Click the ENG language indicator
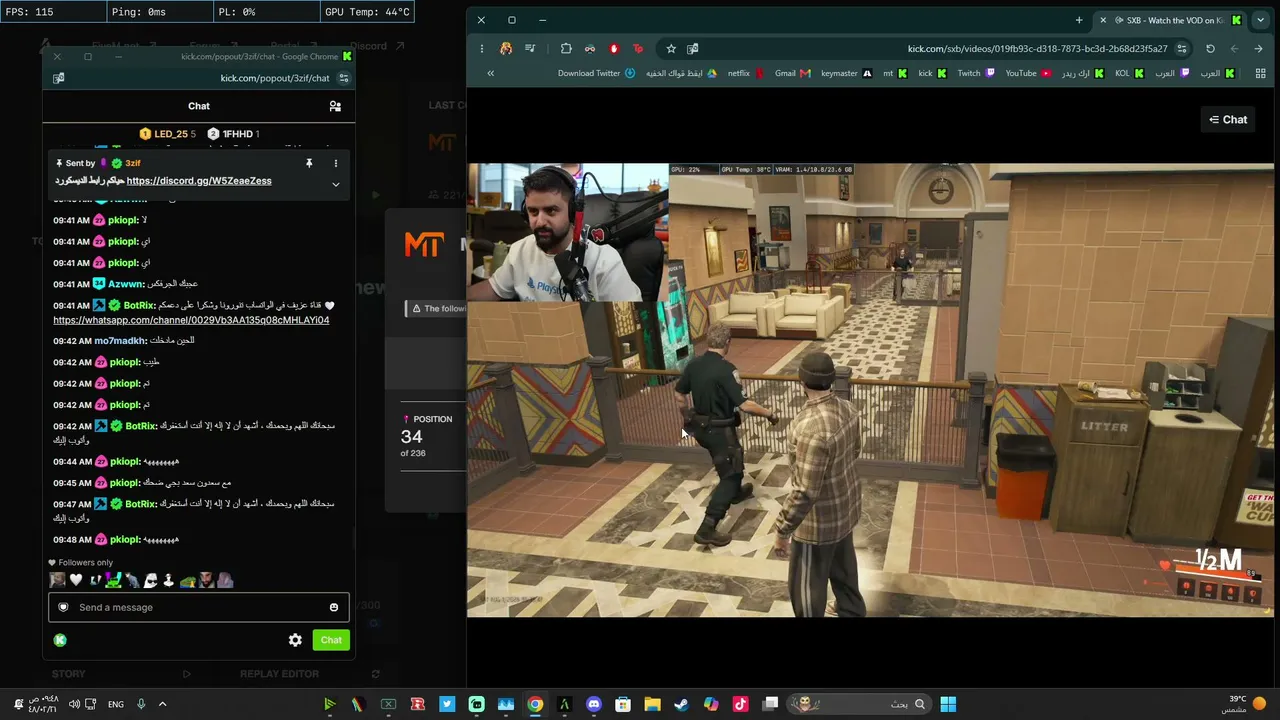 [116, 704]
